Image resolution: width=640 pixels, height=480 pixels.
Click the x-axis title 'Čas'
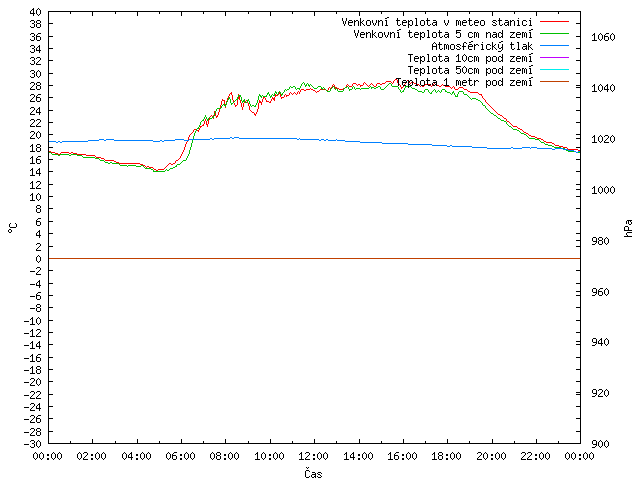pos(313,473)
